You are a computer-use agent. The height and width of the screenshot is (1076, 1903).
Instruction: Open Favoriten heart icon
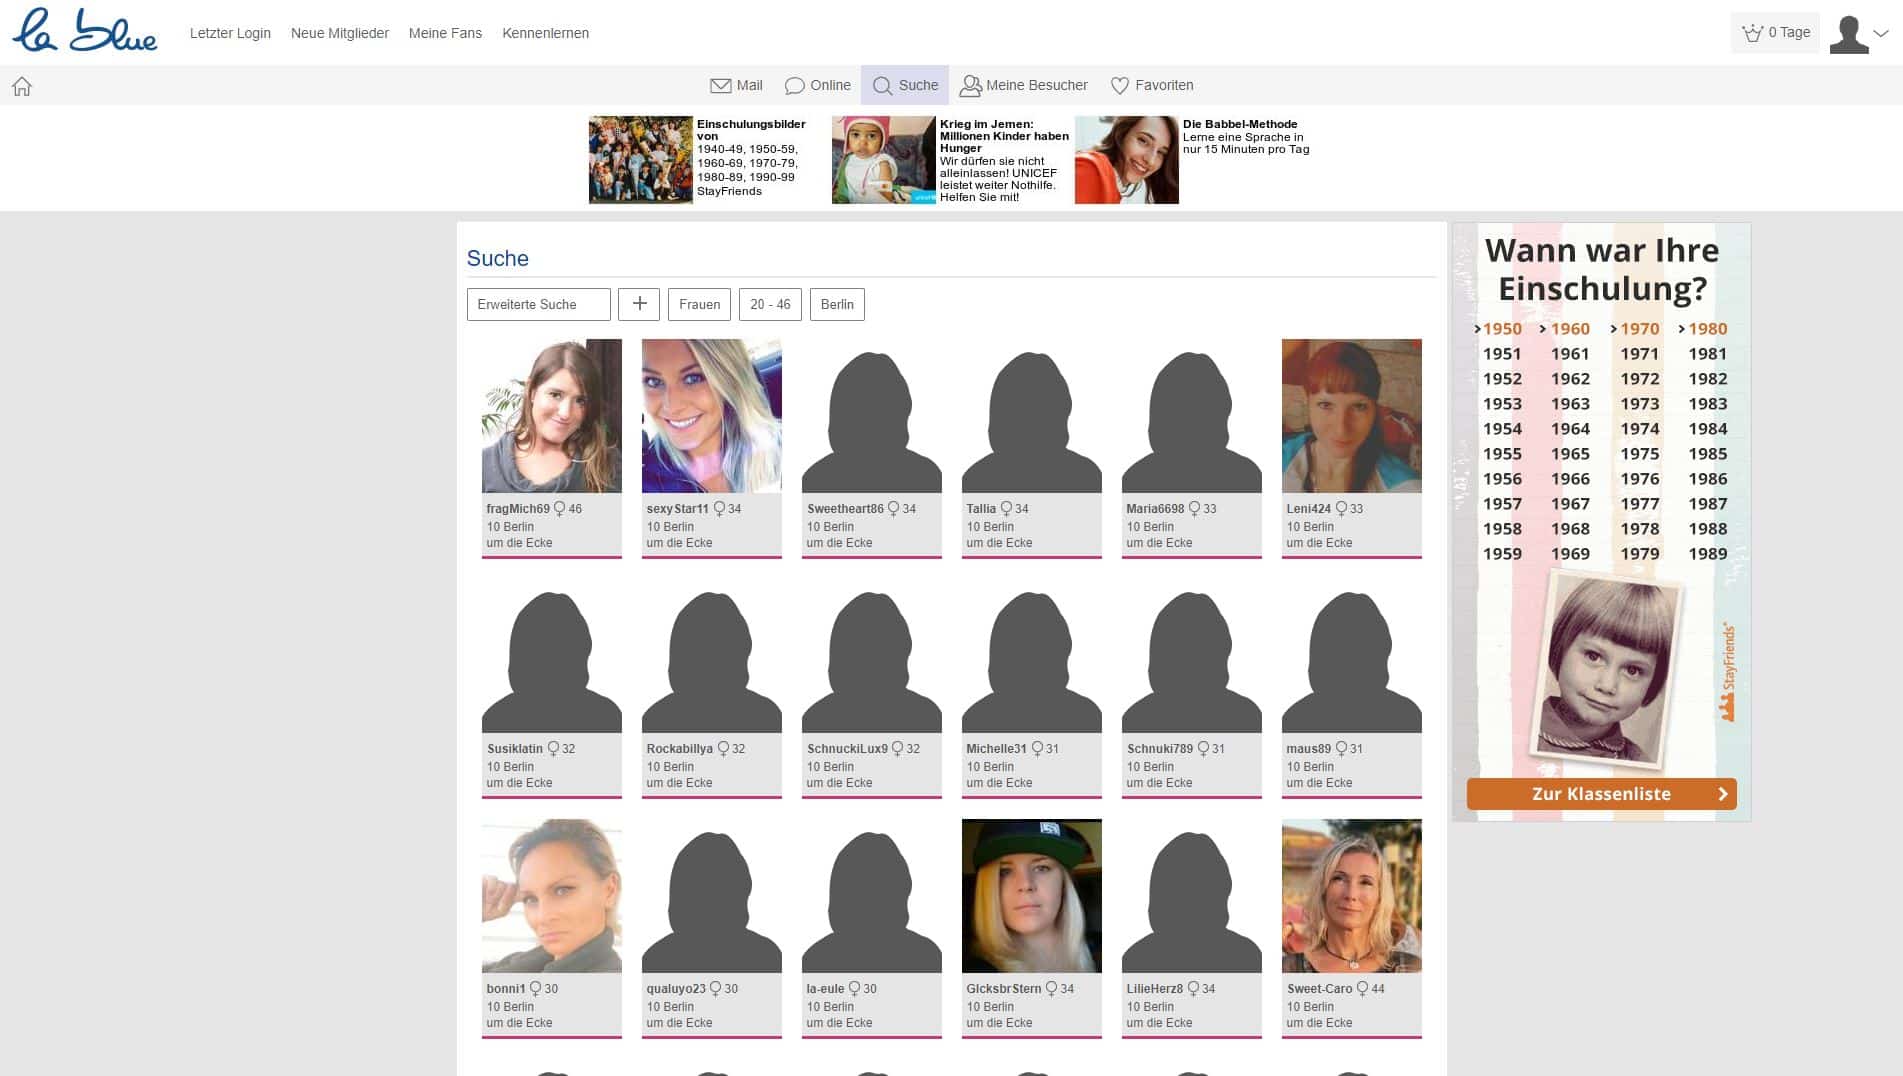pos(1120,85)
